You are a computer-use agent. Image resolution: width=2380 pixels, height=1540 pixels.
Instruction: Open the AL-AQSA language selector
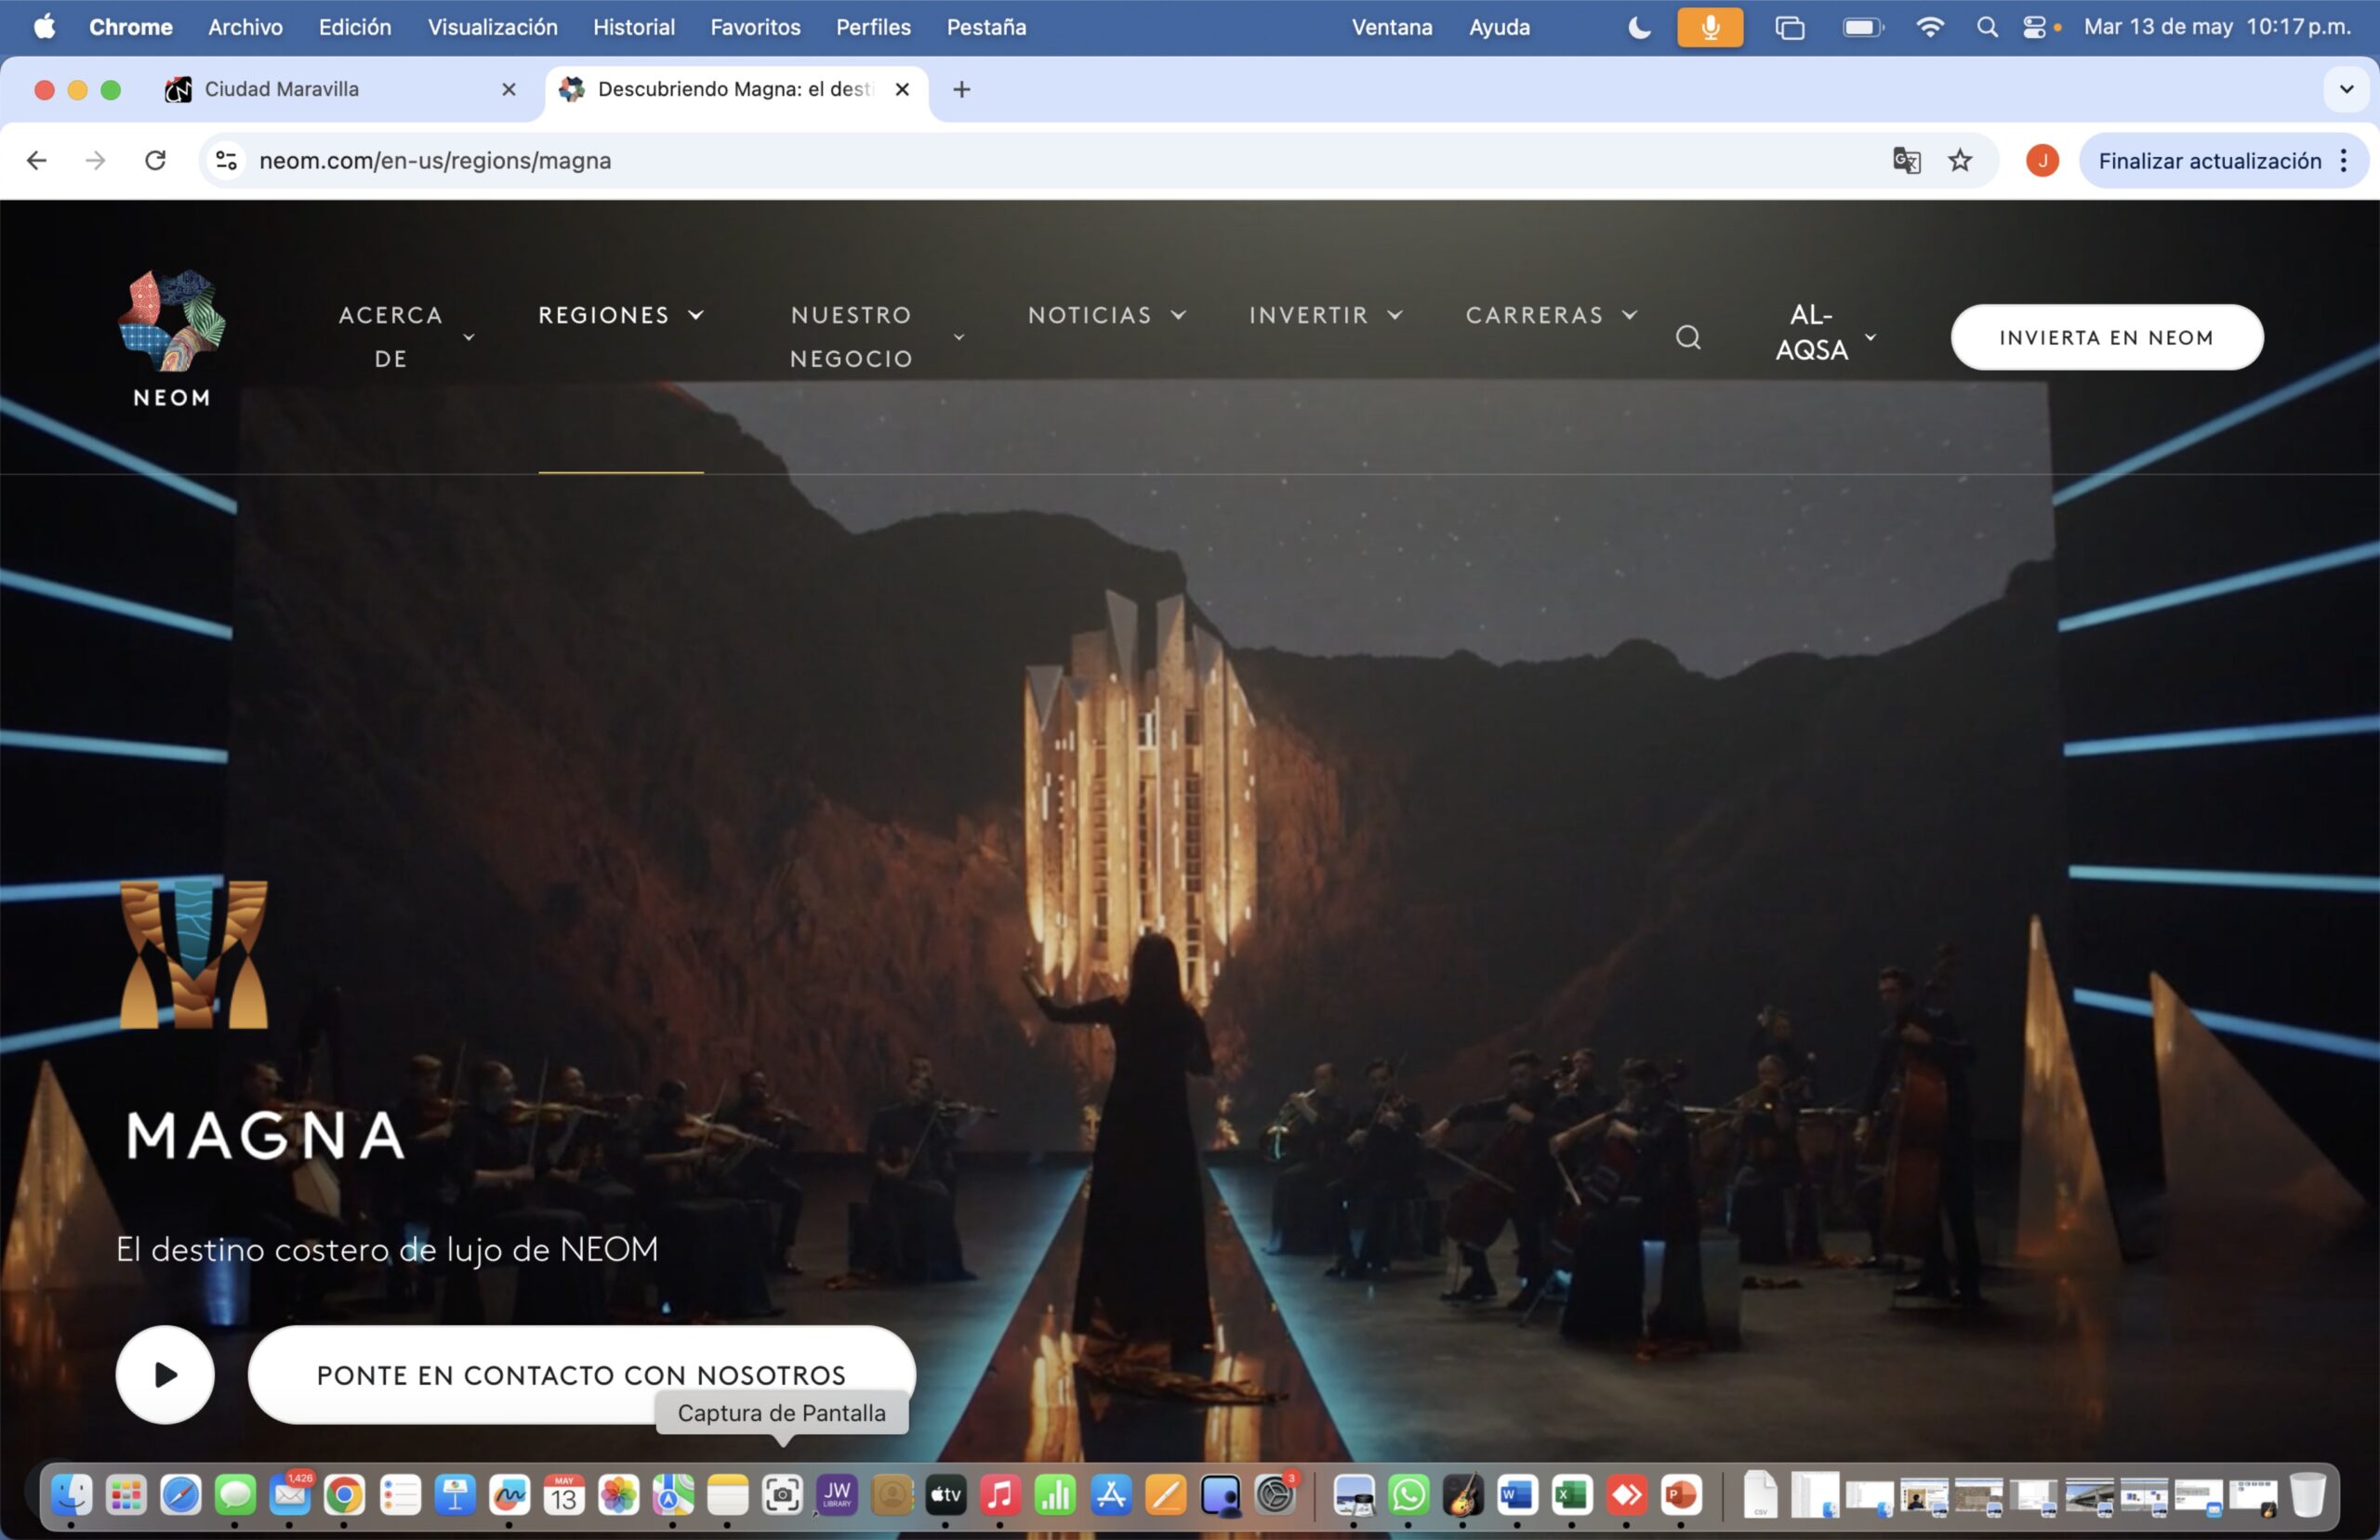1825,333
